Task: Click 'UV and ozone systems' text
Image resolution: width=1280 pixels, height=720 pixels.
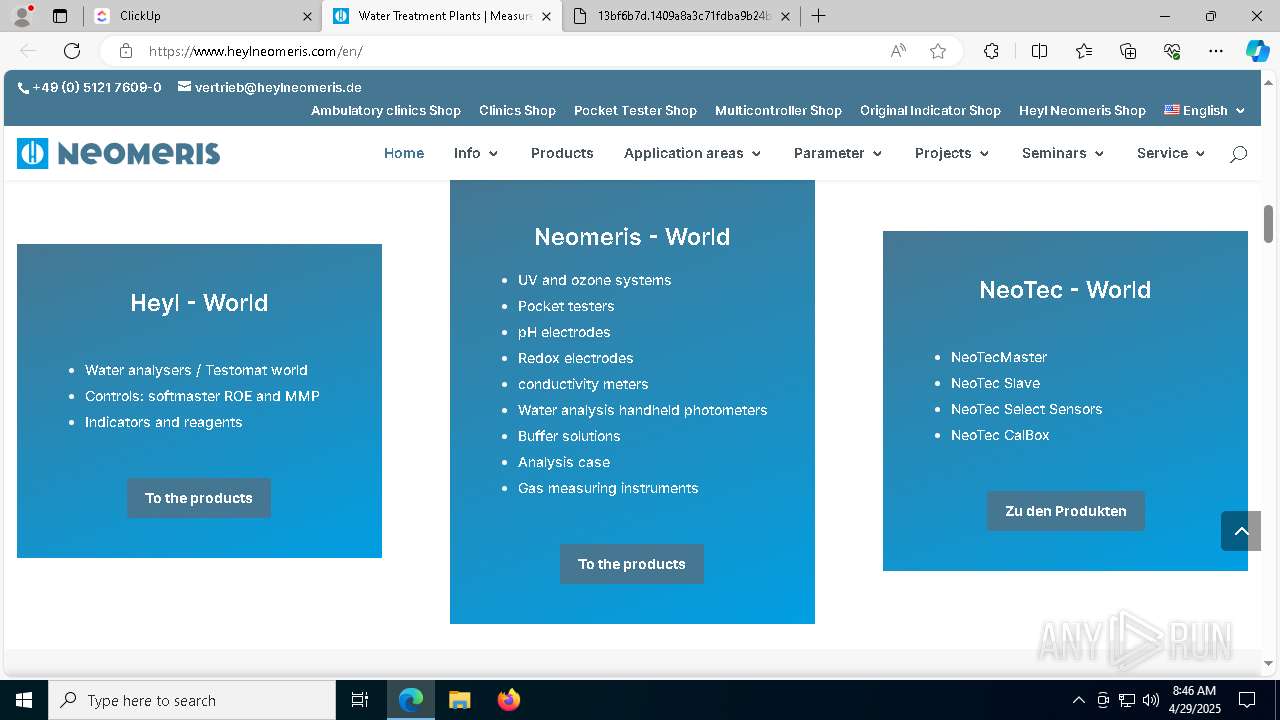Action: 594,280
